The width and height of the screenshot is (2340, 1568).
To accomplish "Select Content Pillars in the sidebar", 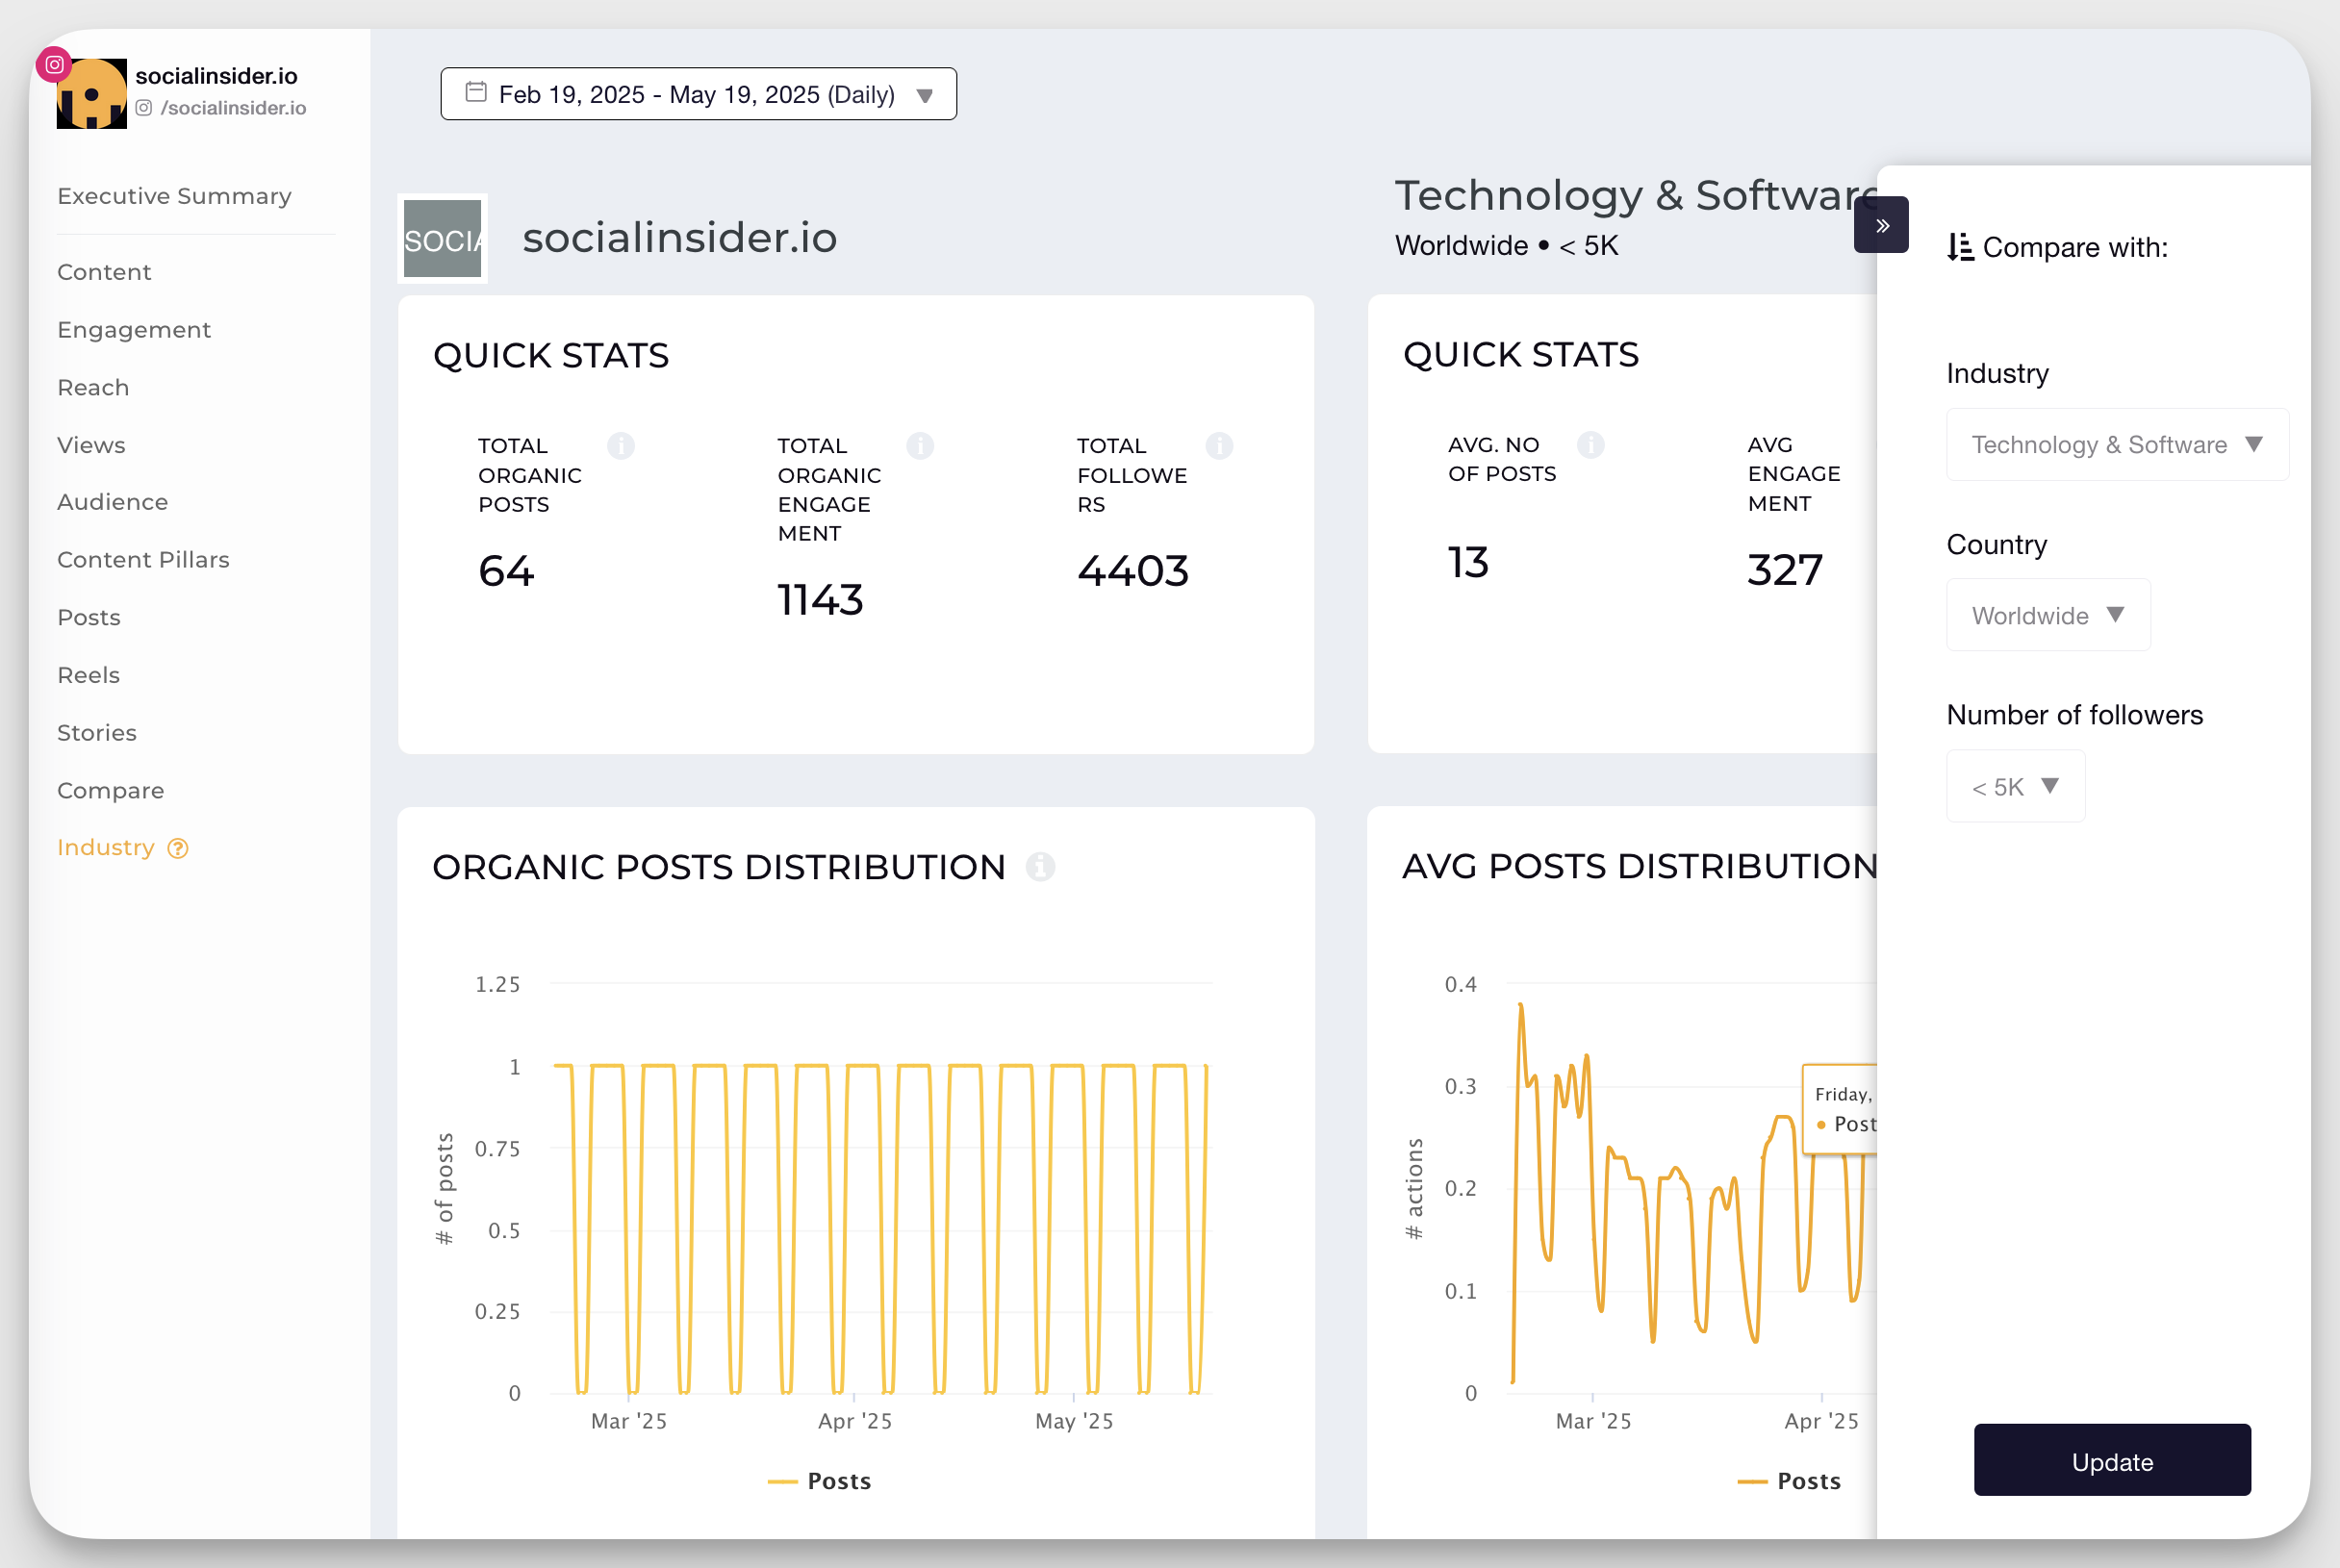I will tap(143, 560).
